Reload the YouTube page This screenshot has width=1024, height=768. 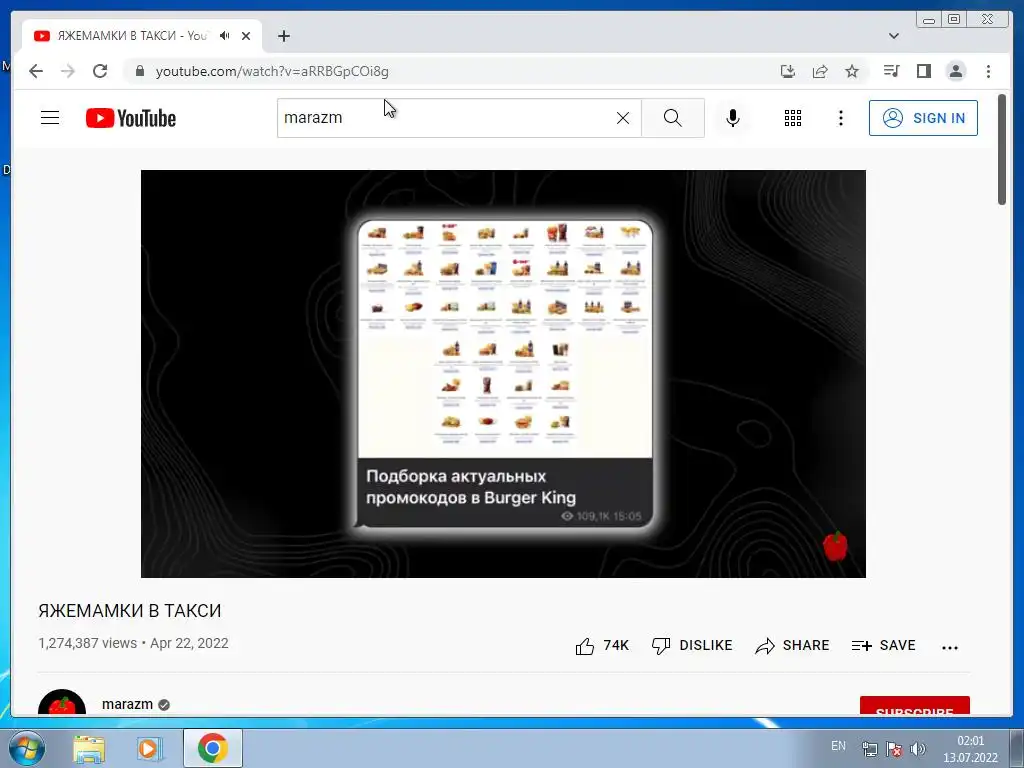tap(100, 71)
